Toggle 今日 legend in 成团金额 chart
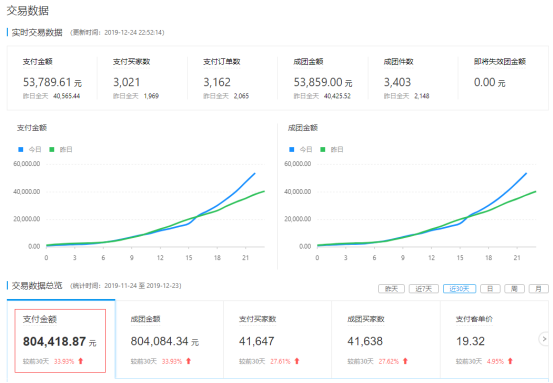553x383 pixels. pos(301,150)
